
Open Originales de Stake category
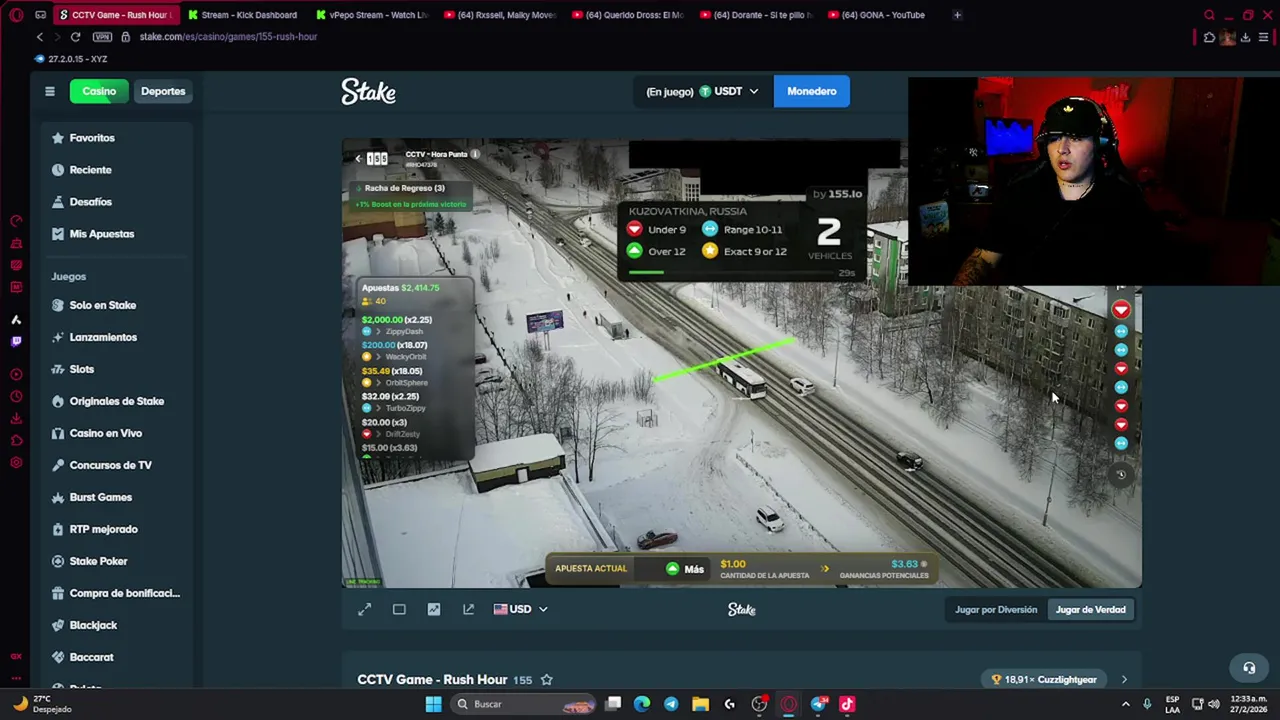(116, 401)
